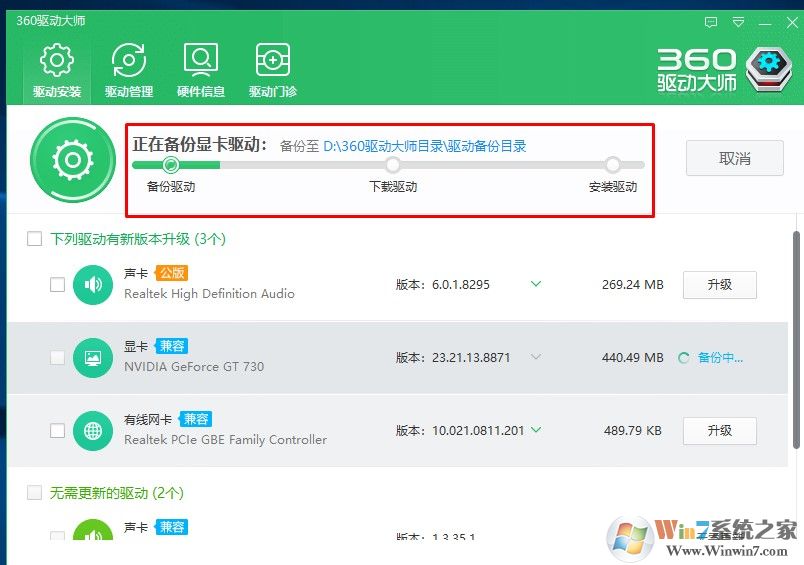Open the backup path D:\360驱动大师目录\驱动备份目录 link
Viewport: 804px width, 565px height.
point(425,146)
